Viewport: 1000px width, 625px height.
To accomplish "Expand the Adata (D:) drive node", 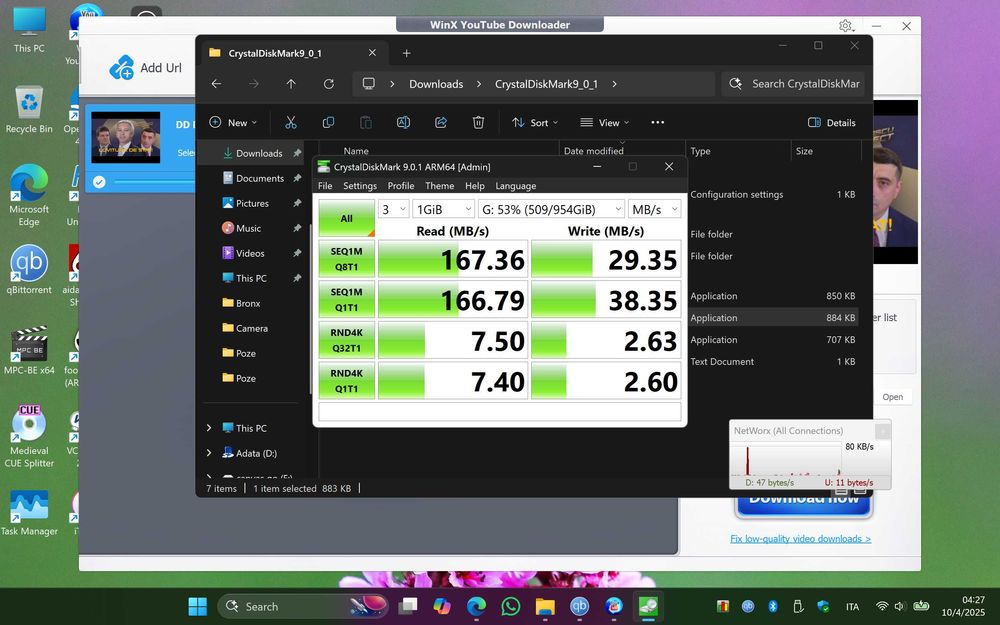I will click(x=209, y=453).
